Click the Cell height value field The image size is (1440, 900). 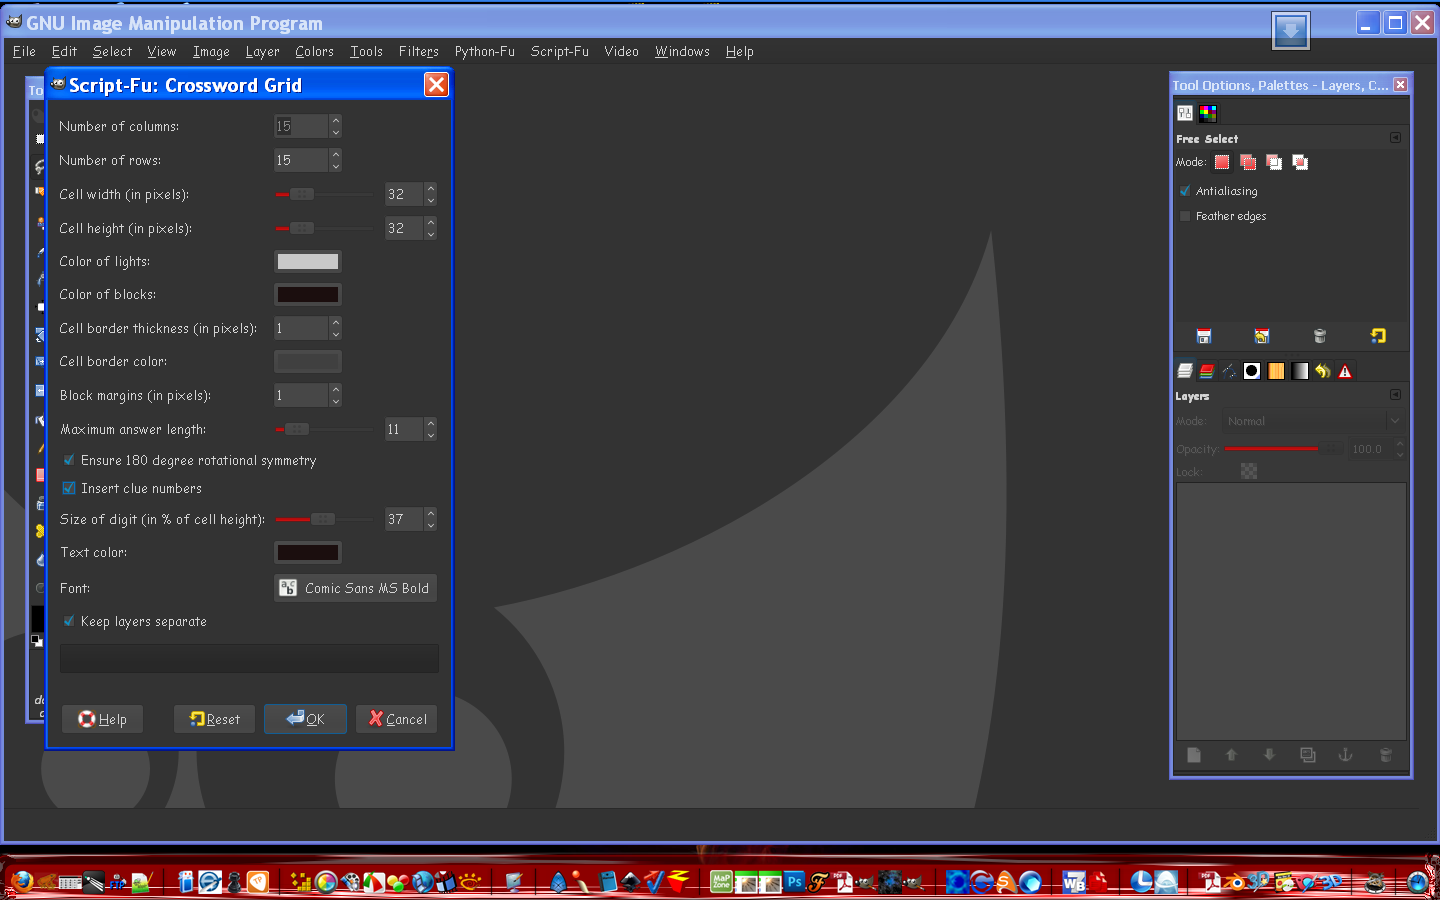click(404, 228)
